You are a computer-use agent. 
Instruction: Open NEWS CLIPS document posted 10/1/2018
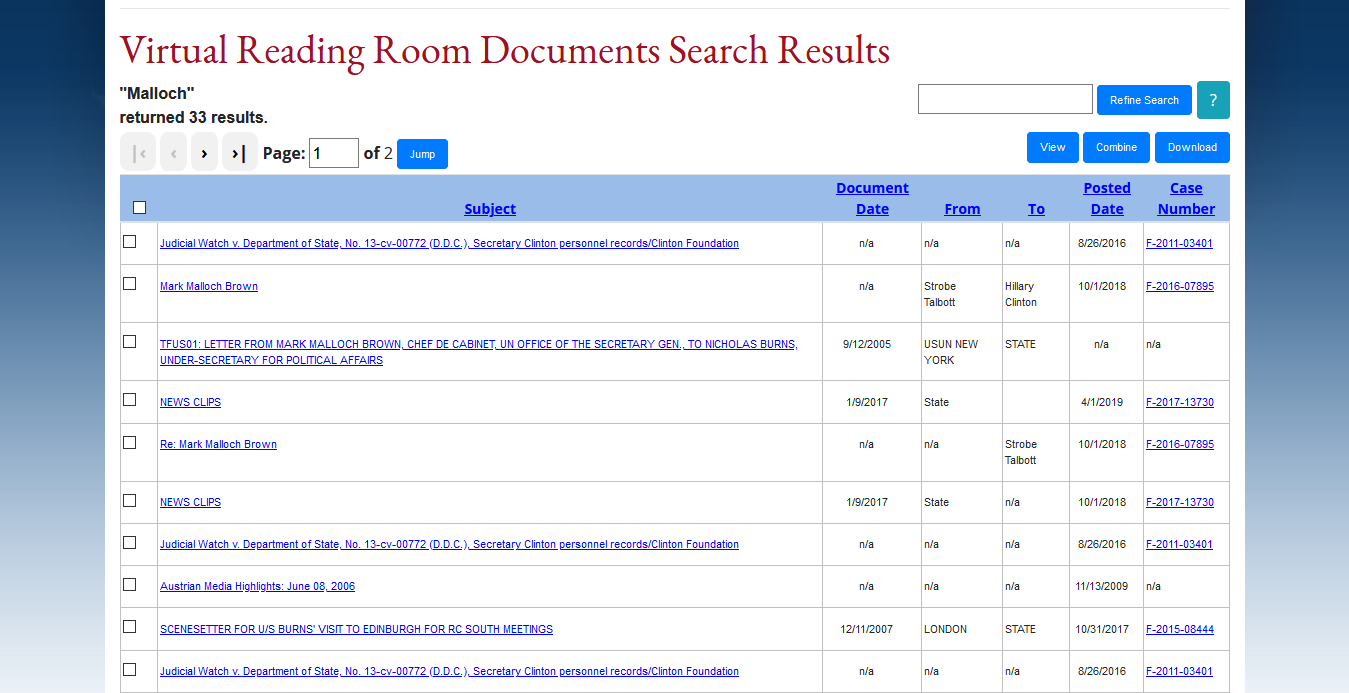pos(190,502)
